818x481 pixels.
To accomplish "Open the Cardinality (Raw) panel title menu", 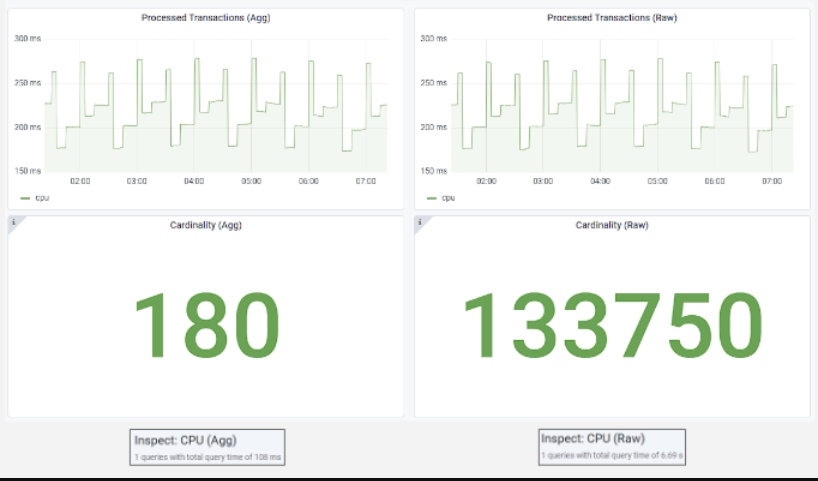I will [x=612, y=225].
